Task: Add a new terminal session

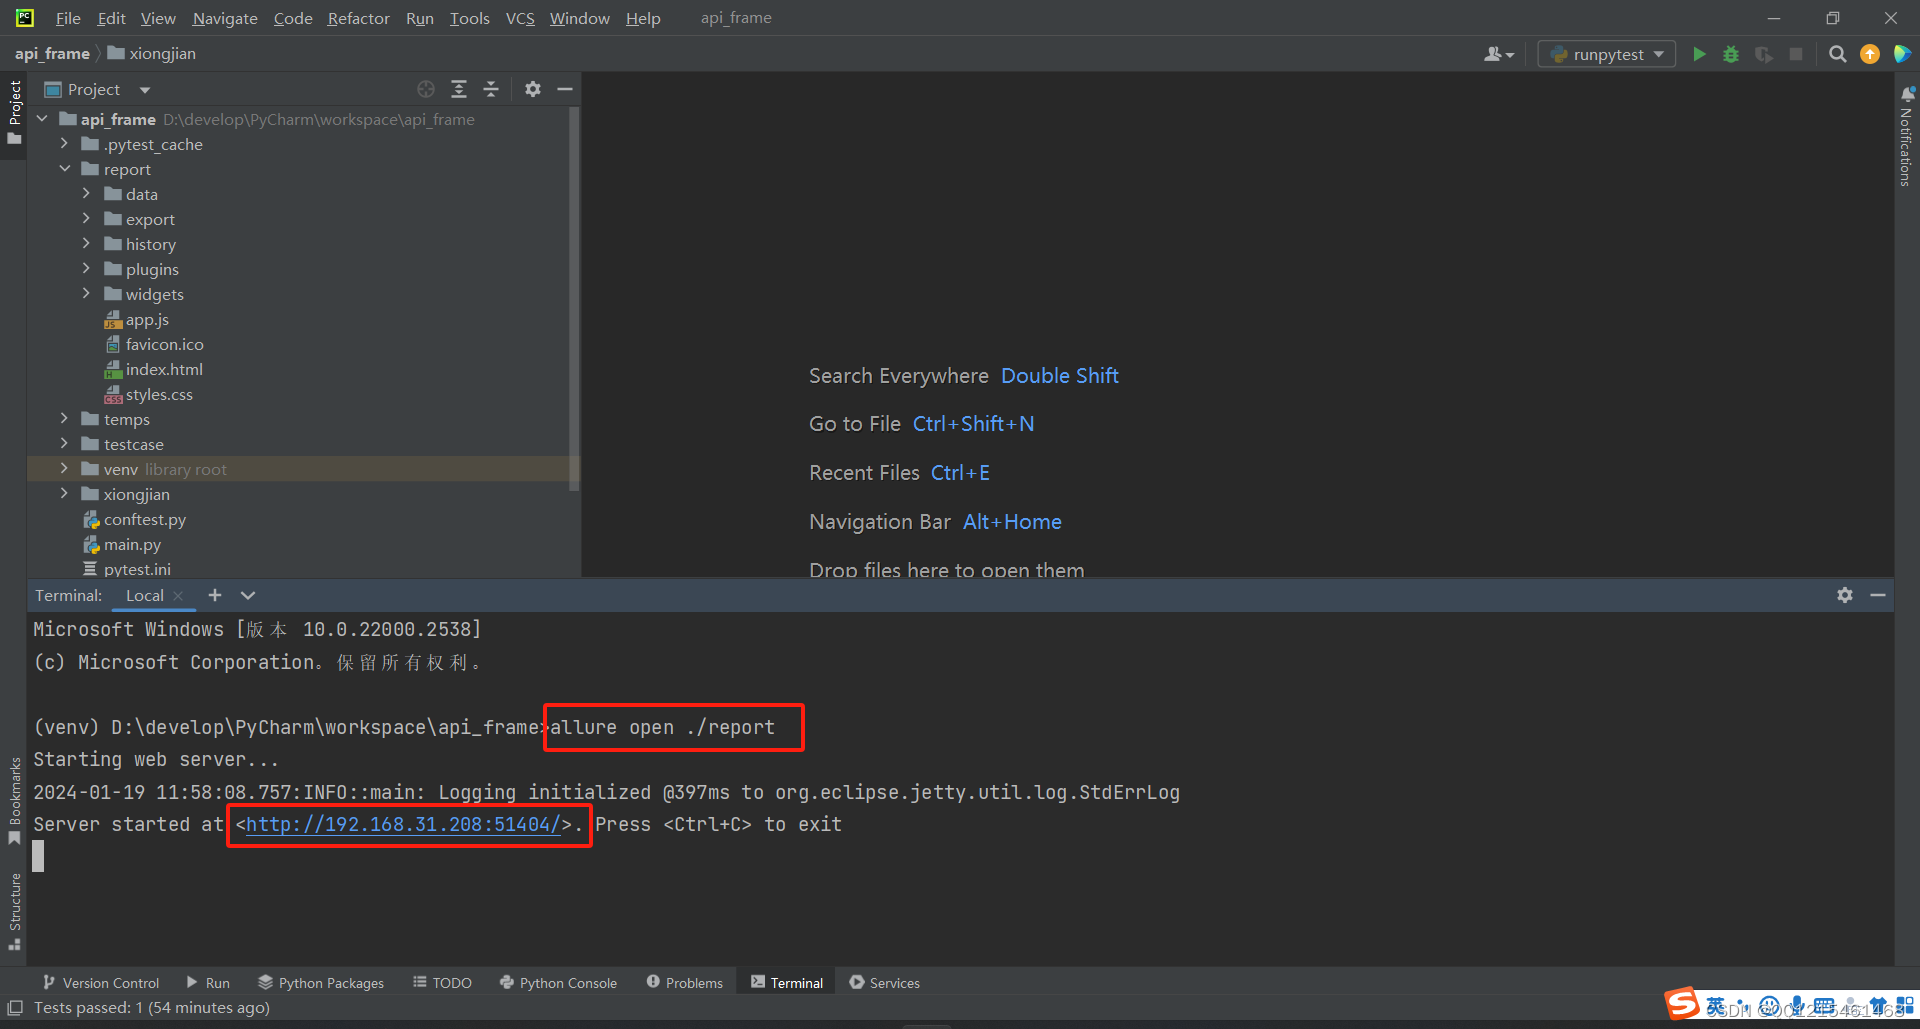Action: (215, 595)
